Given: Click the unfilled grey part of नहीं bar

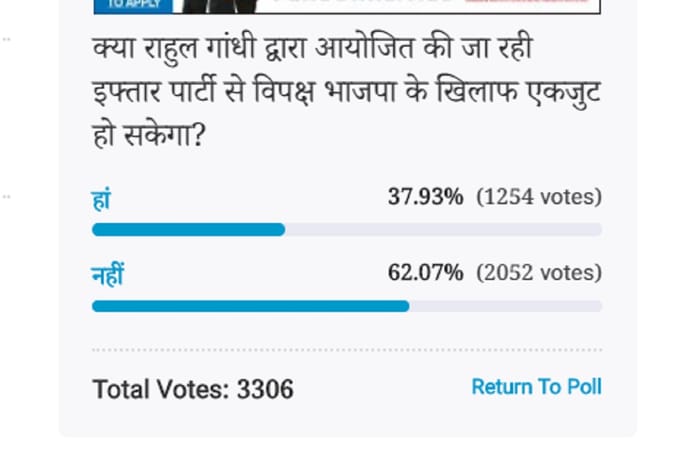Looking at the screenshot, I should 505,306.
